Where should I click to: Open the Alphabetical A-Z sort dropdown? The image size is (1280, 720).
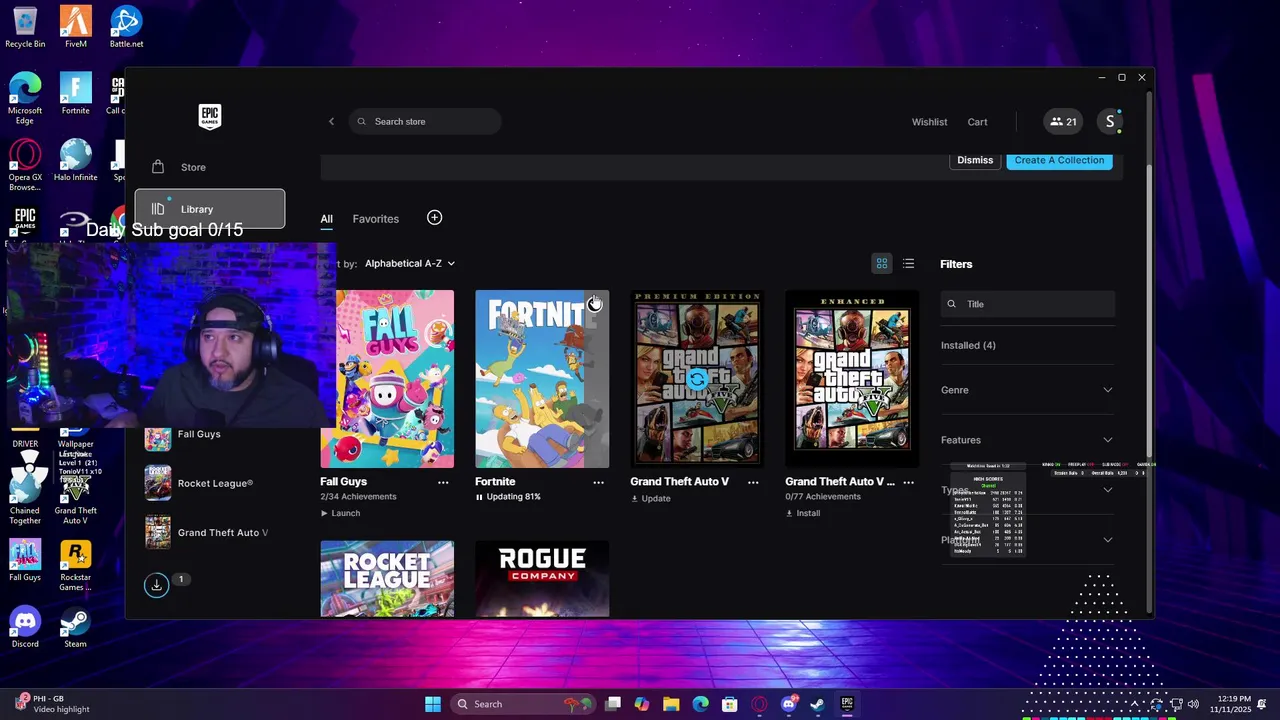(410, 264)
